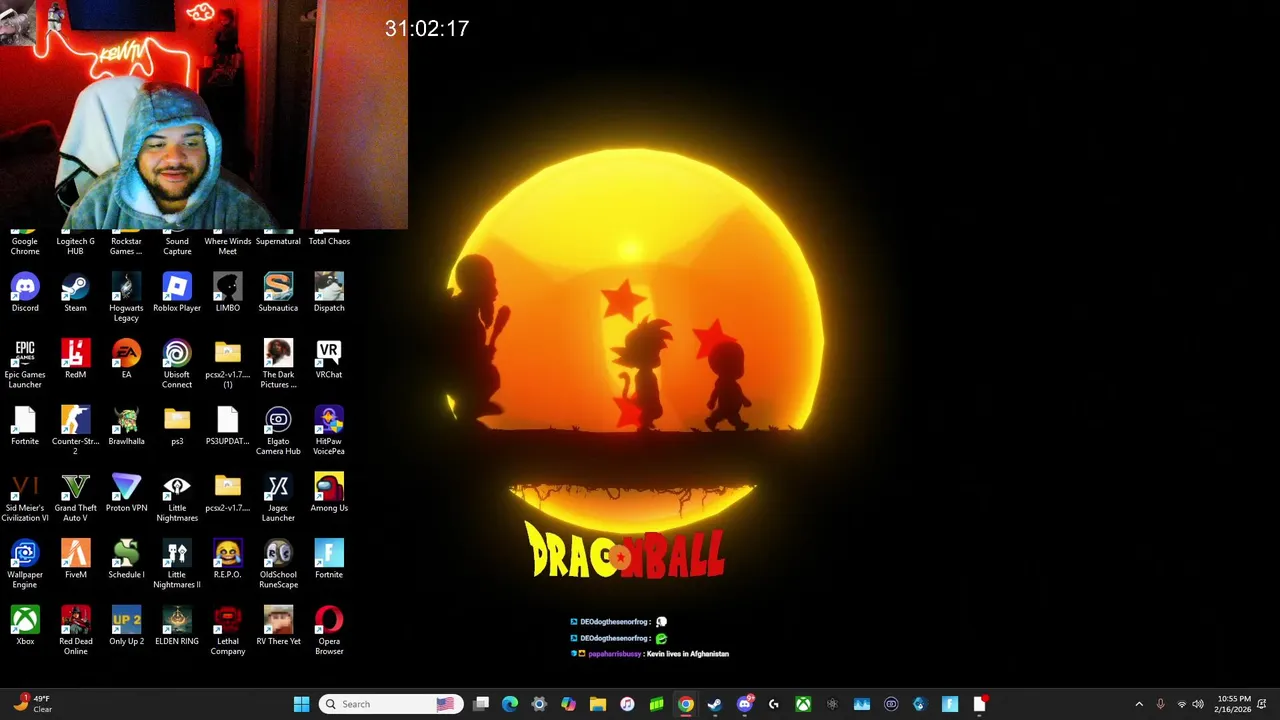Viewport: 1280px width, 720px height.
Task: Open the Subnautica desktop icon
Action: coord(278,293)
